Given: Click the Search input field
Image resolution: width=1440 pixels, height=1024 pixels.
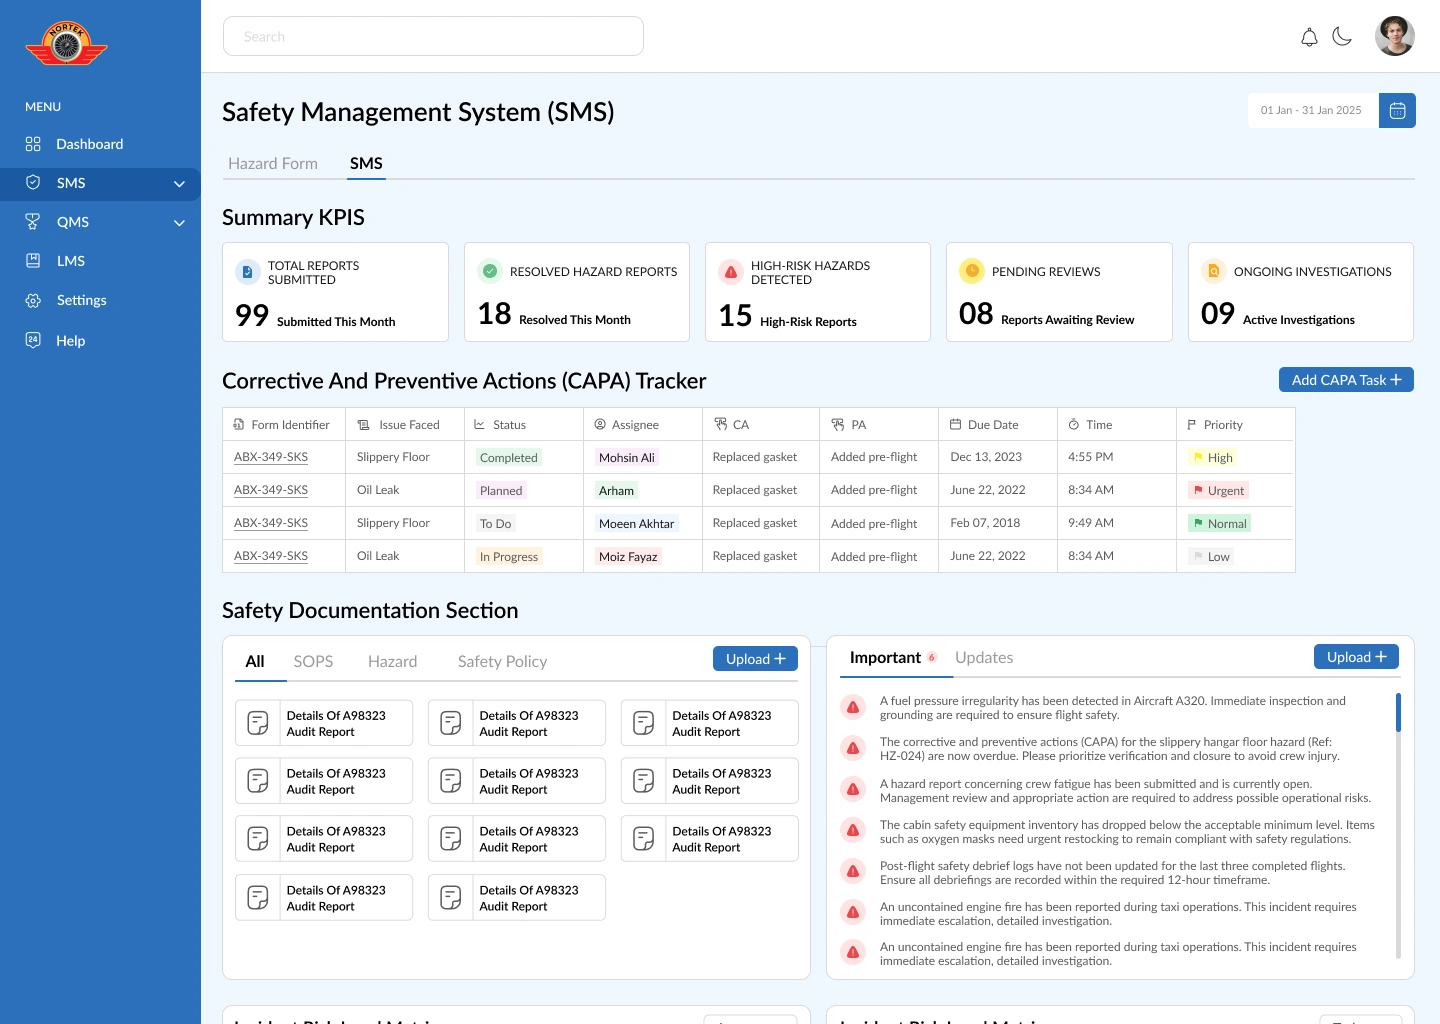Looking at the screenshot, I should [433, 36].
